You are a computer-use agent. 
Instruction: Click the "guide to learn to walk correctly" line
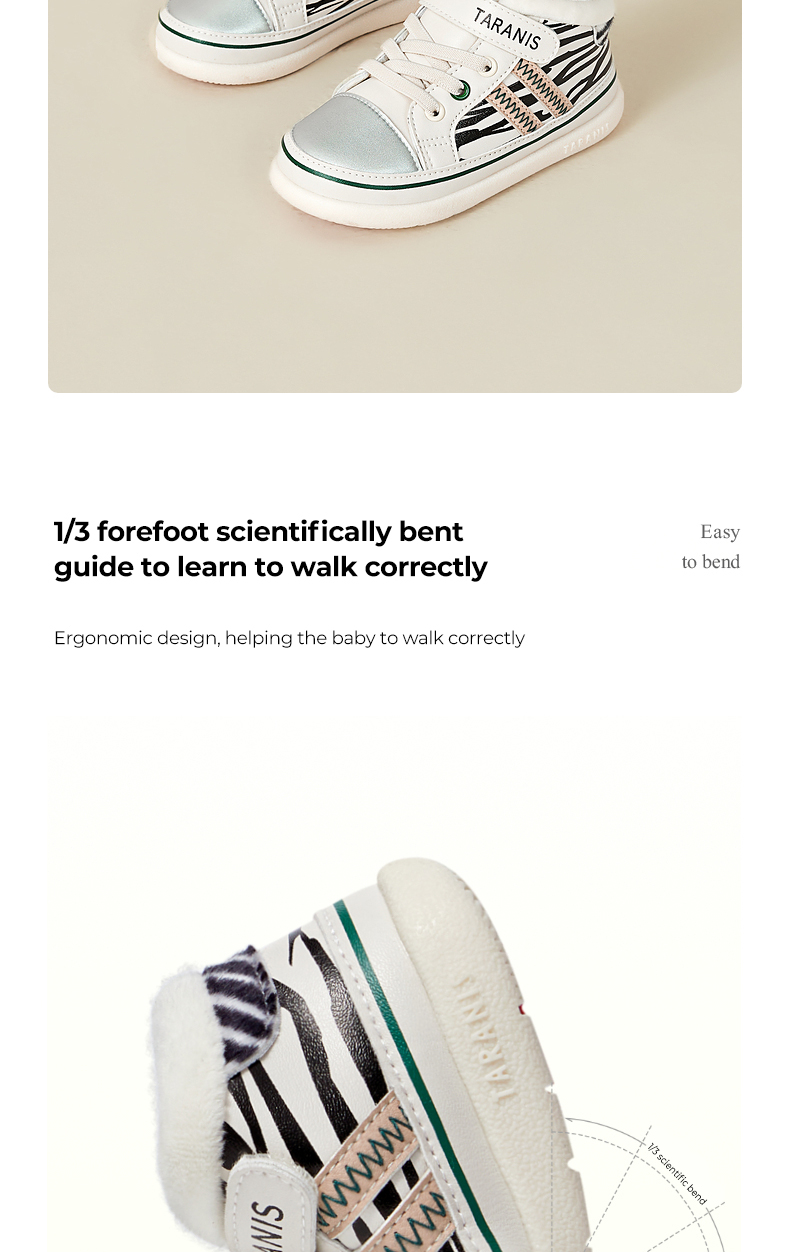pos(270,567)
